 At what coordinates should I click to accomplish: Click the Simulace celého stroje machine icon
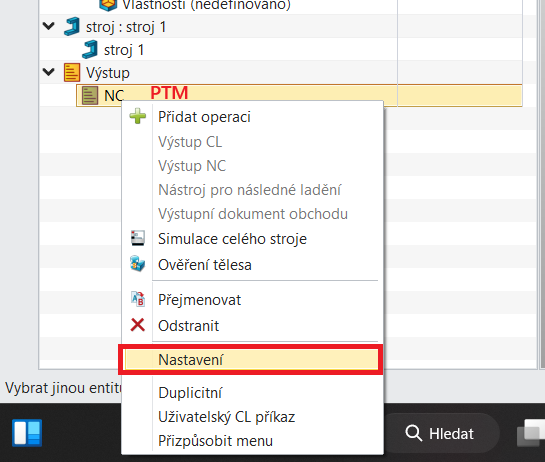[138, 238]
